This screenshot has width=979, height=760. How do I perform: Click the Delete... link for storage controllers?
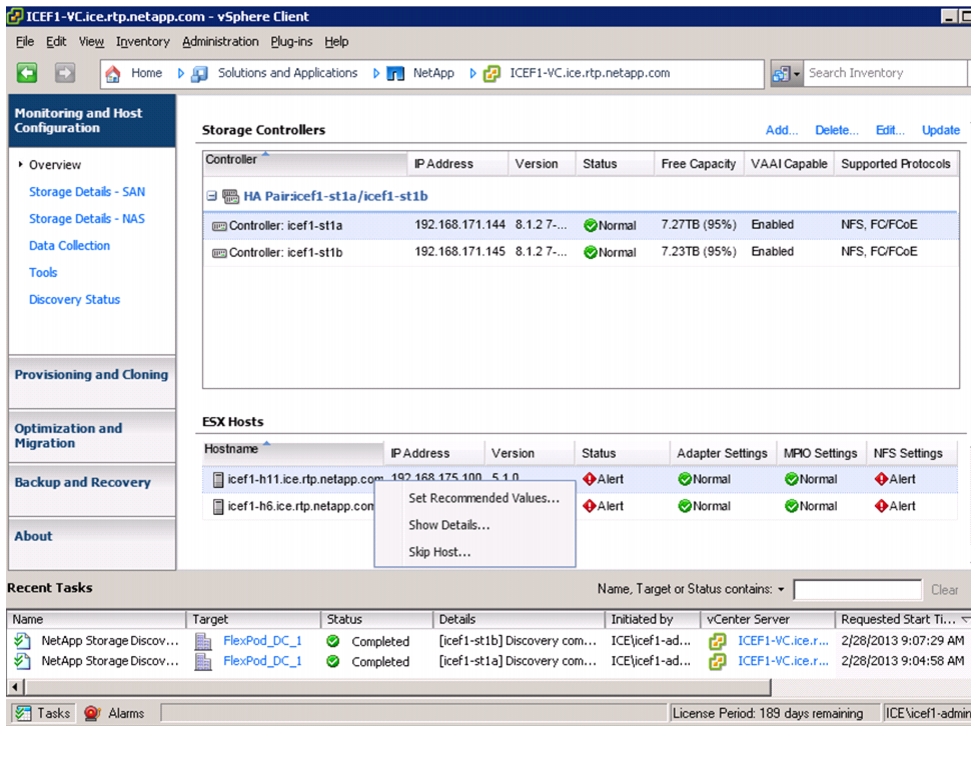837,131
